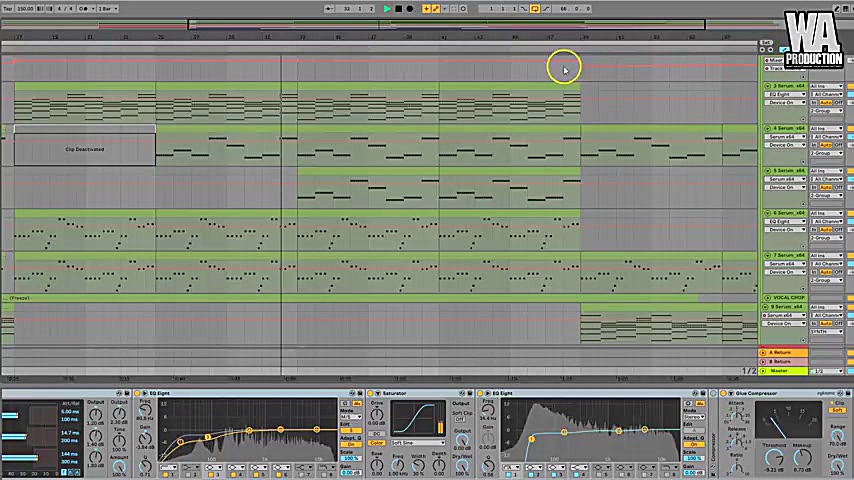The height and width of the screenshot is (480, 854).
Task: Open first EQ Eight M/S mode dropdown
Action: point(351,417)
